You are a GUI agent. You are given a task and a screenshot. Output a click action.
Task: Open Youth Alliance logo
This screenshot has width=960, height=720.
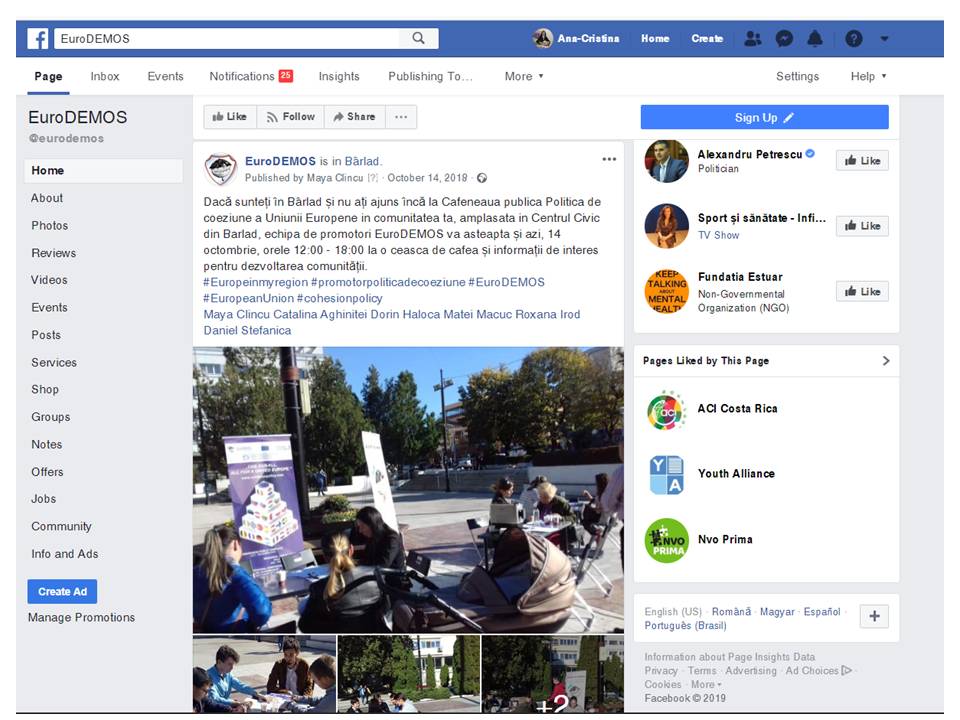pos(667,474)
